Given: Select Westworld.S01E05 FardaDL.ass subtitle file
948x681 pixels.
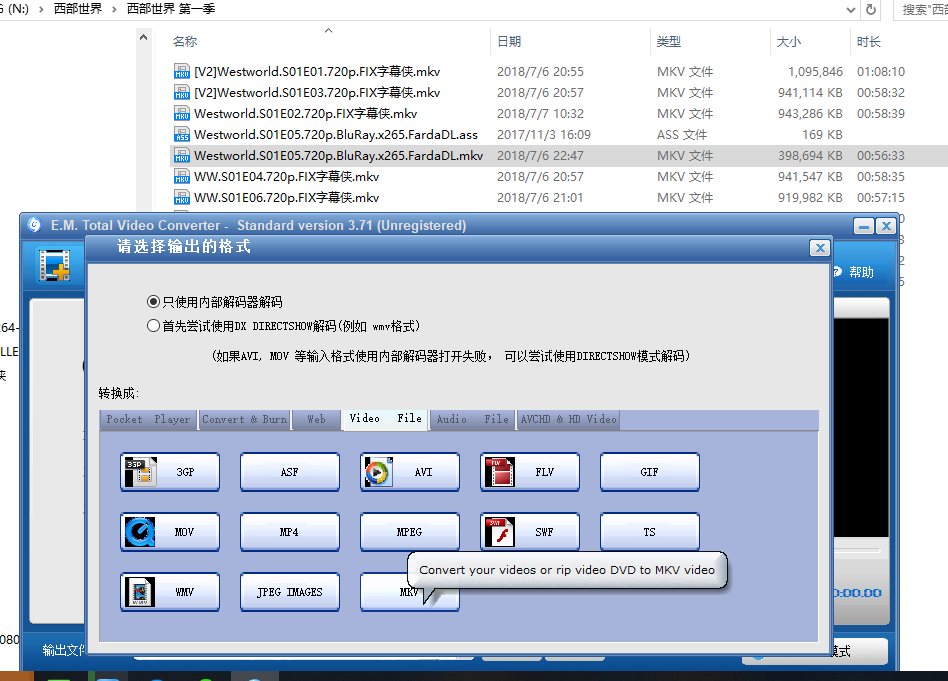Looking at the screenshot, I should [x=336, y=134].
